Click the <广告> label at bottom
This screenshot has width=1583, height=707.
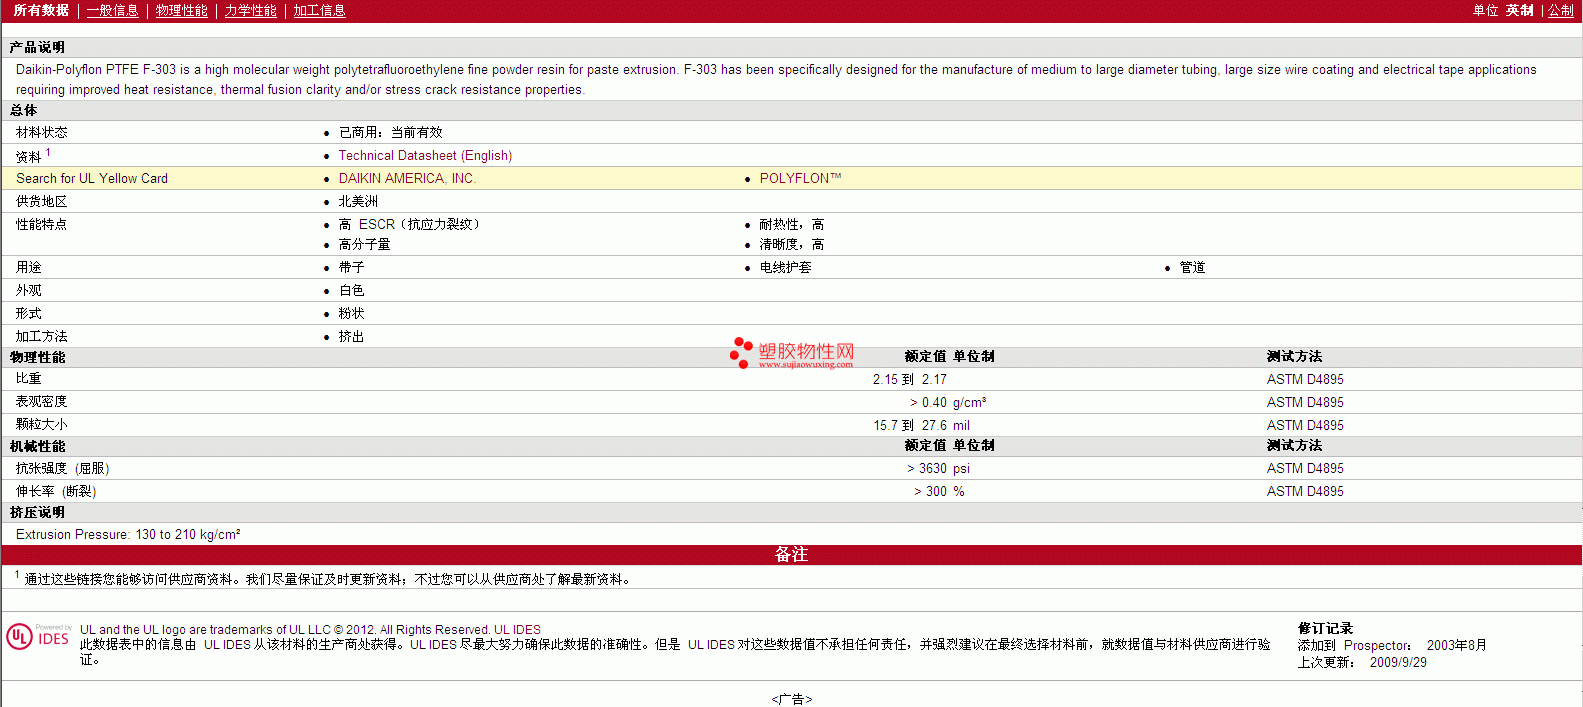coord(791,699)
